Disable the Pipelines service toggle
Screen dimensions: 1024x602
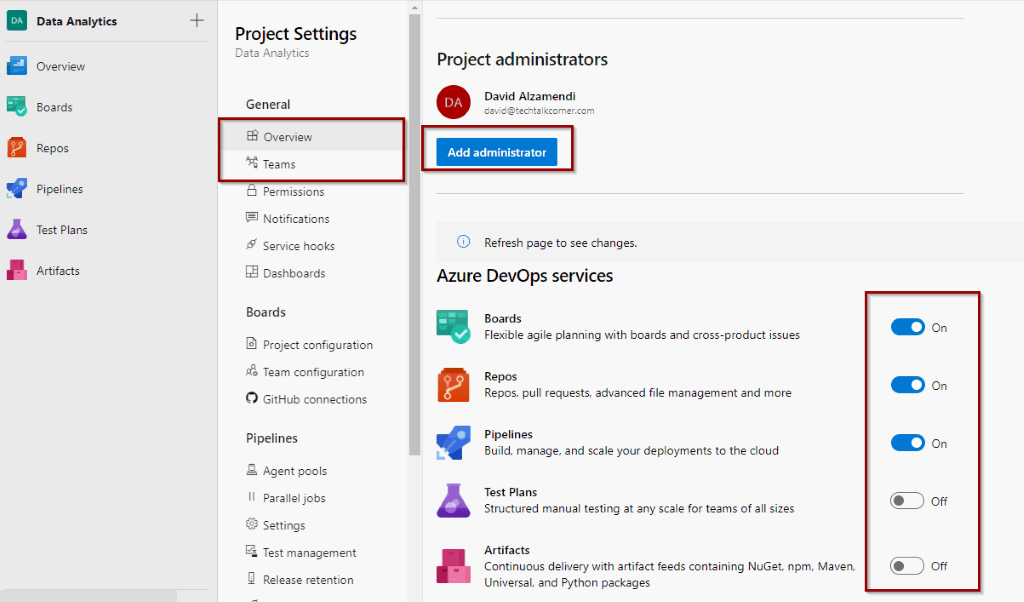(x=908, y=443)
